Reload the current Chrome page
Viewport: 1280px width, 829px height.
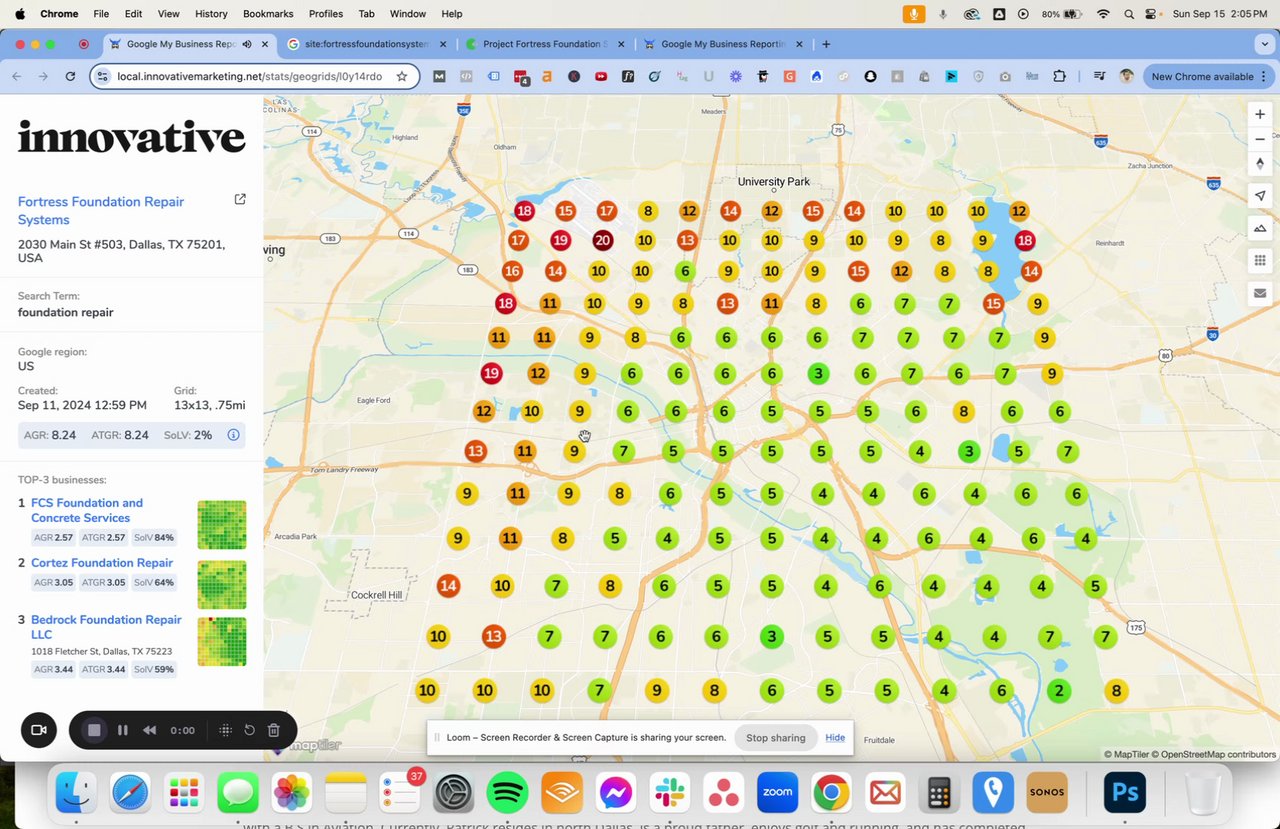point(70,76)
